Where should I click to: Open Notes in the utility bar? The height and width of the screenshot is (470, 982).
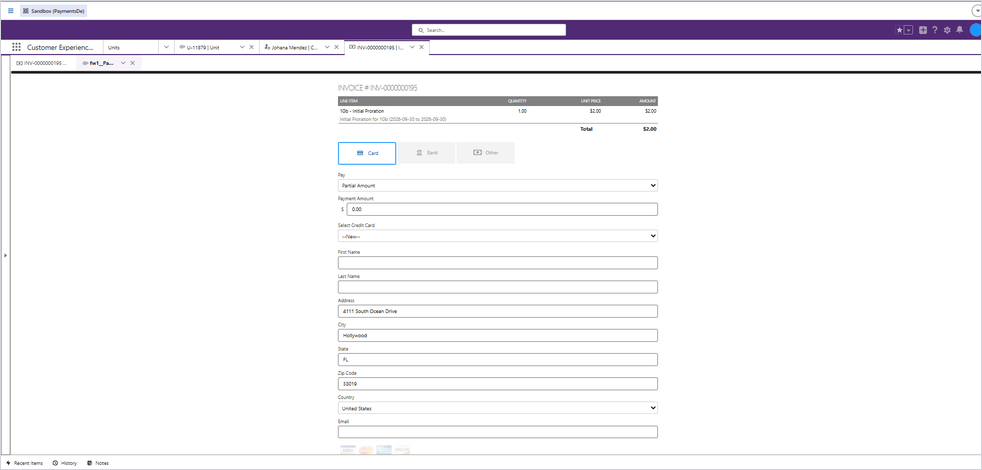98,463
